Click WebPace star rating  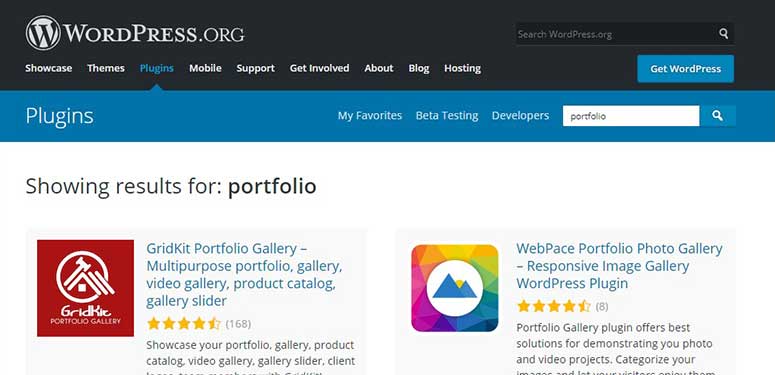554,306
